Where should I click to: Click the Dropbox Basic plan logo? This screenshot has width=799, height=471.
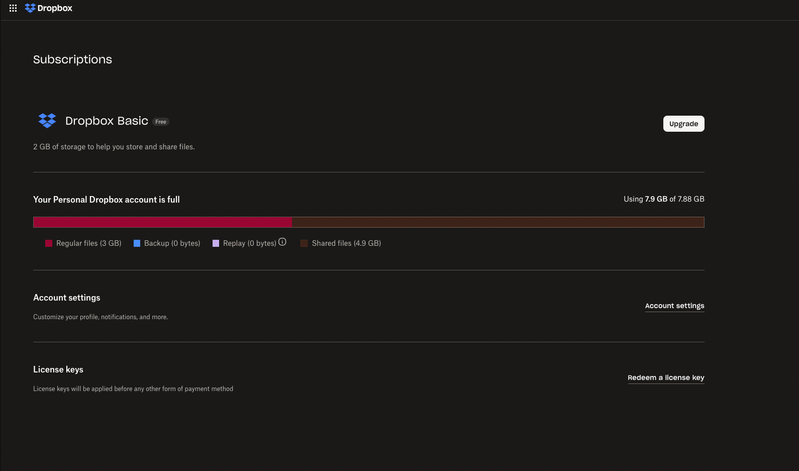[47, 121]
